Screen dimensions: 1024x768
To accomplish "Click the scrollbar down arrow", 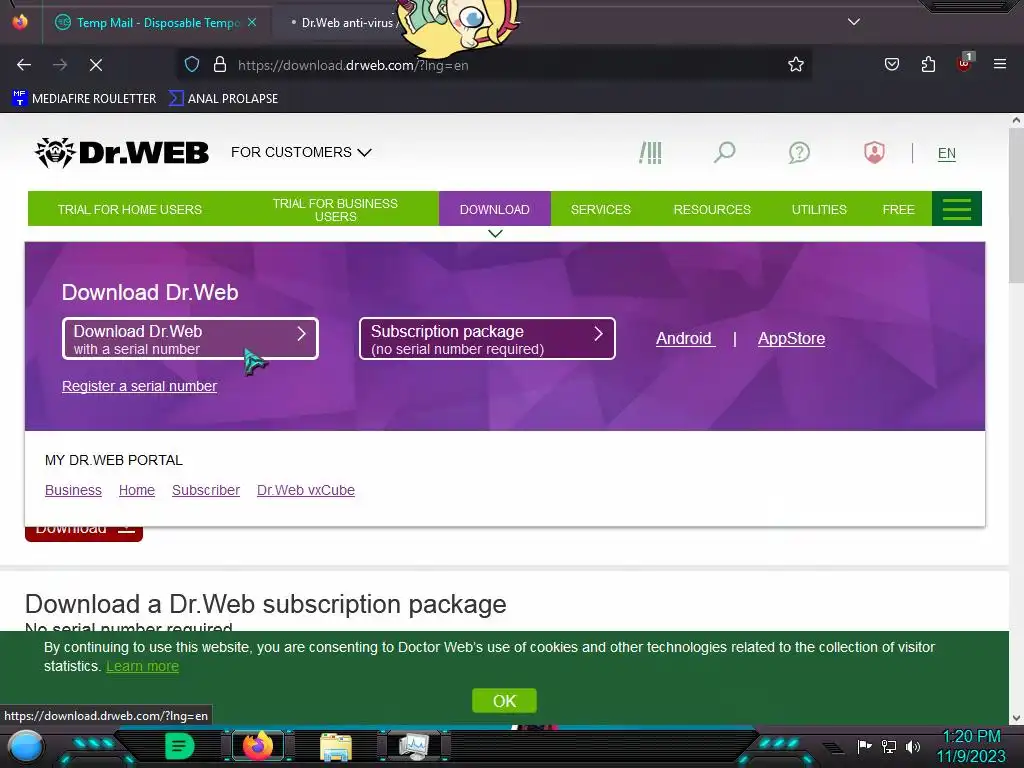I will (1016, 718).
